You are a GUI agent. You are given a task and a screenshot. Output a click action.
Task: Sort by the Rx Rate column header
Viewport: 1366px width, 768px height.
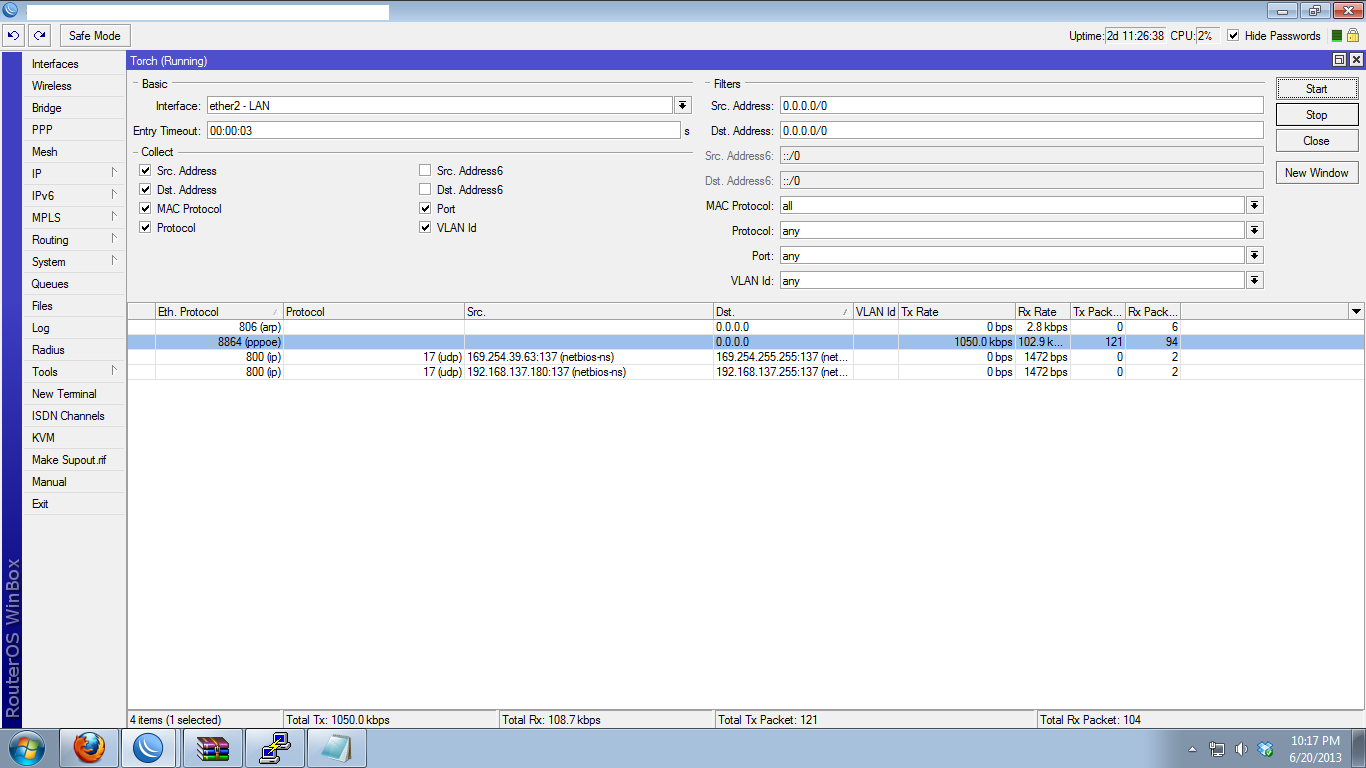[1043, 312]
